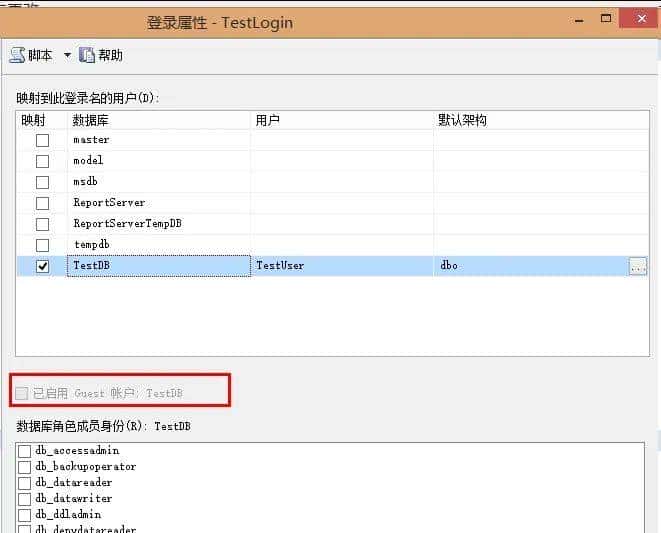Click the TestUser user cell
Screen dimensions: 661x533
342,266
